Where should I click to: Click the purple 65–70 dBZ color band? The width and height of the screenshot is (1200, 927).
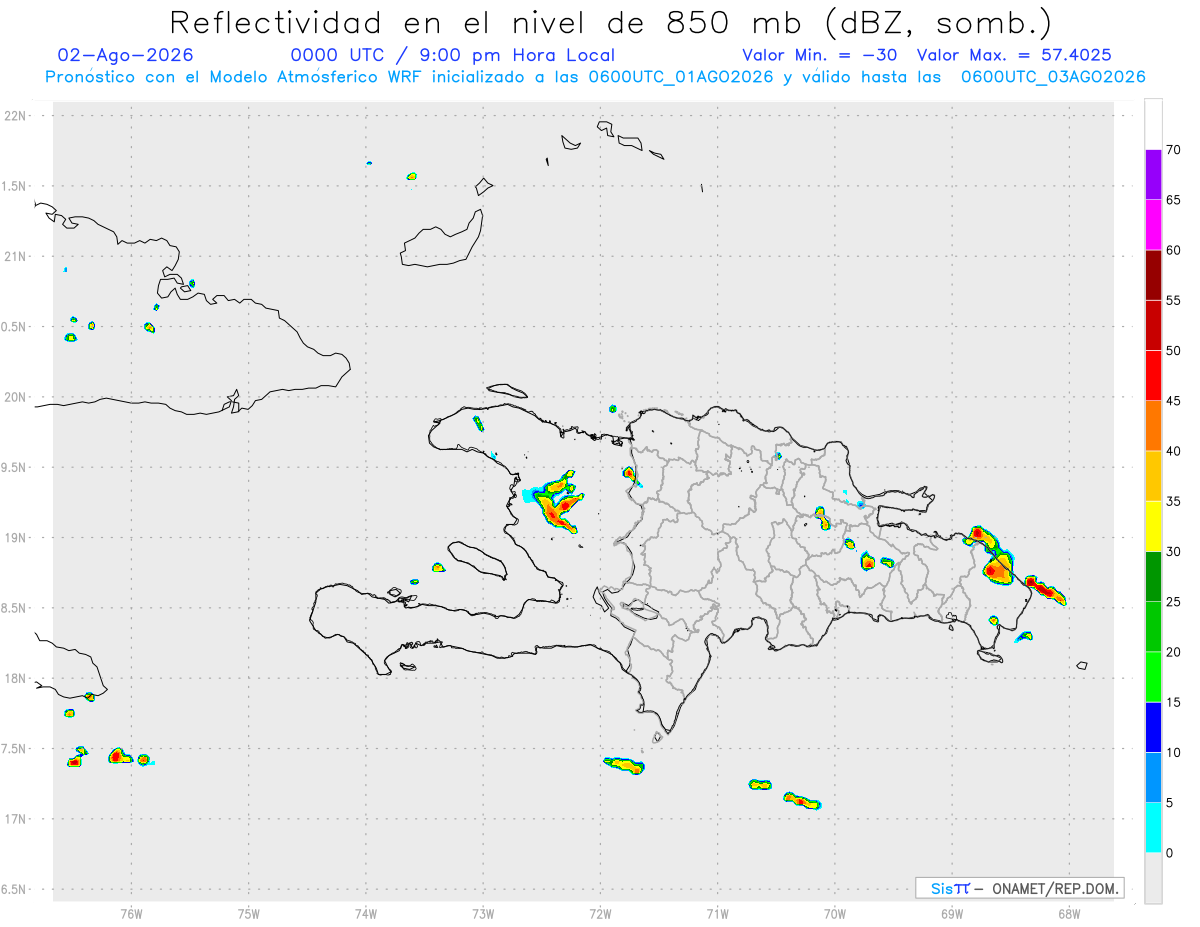[1153, 175]
